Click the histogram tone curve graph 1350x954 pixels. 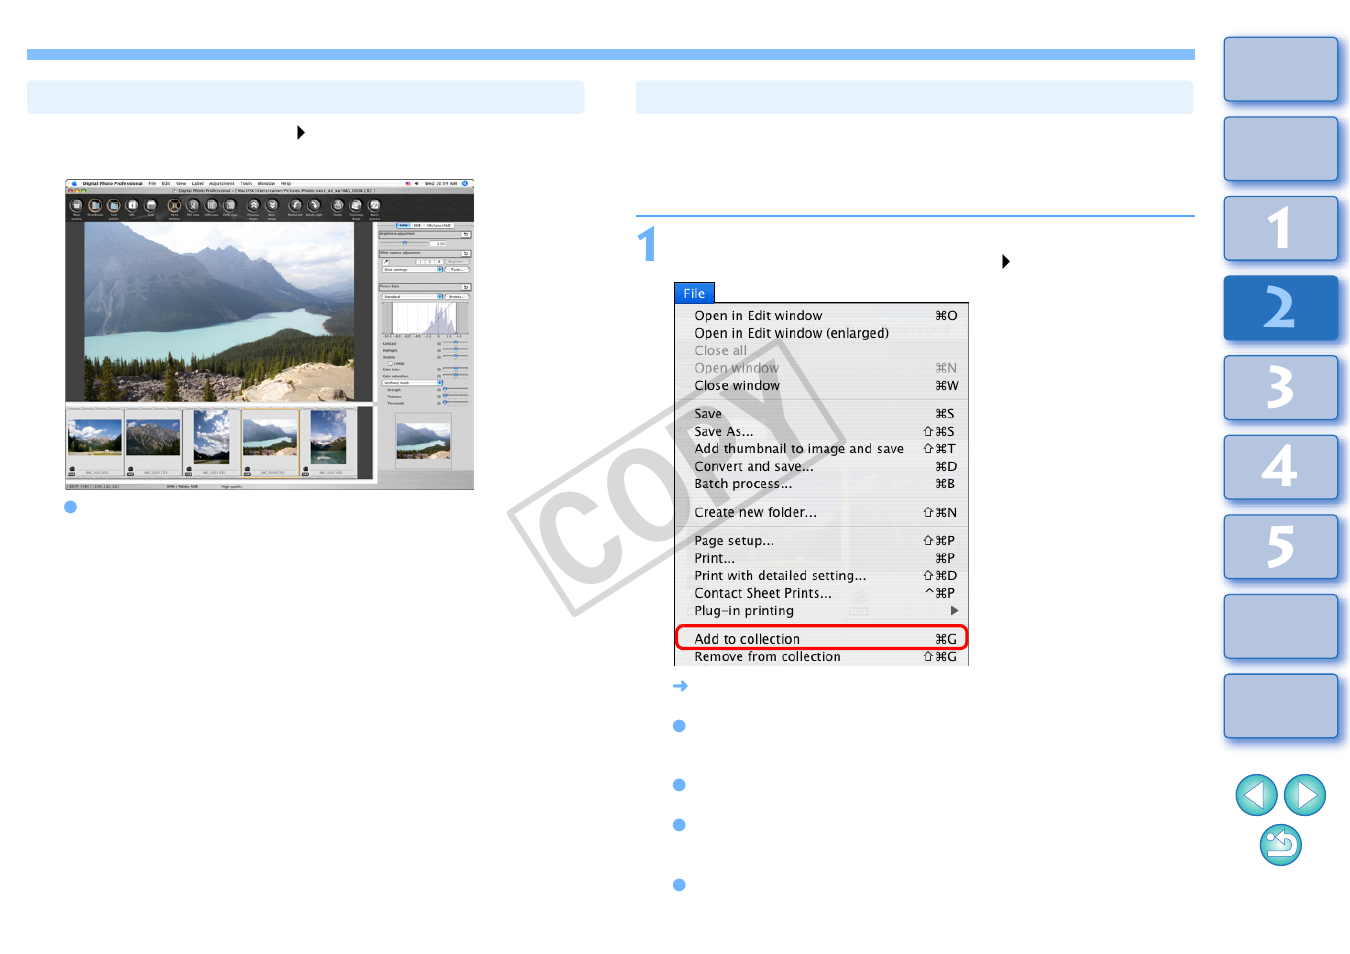425,318
